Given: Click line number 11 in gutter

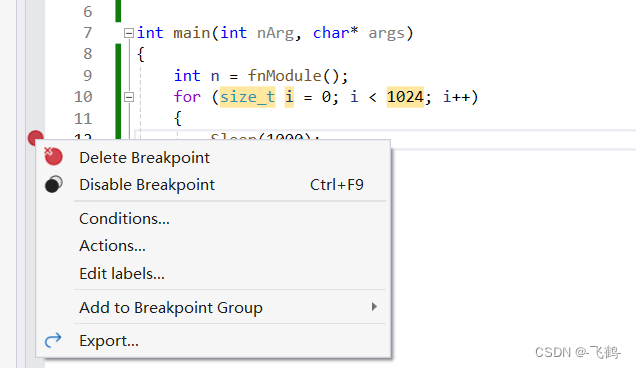Looking at the screenshot, I should point(83,118).
